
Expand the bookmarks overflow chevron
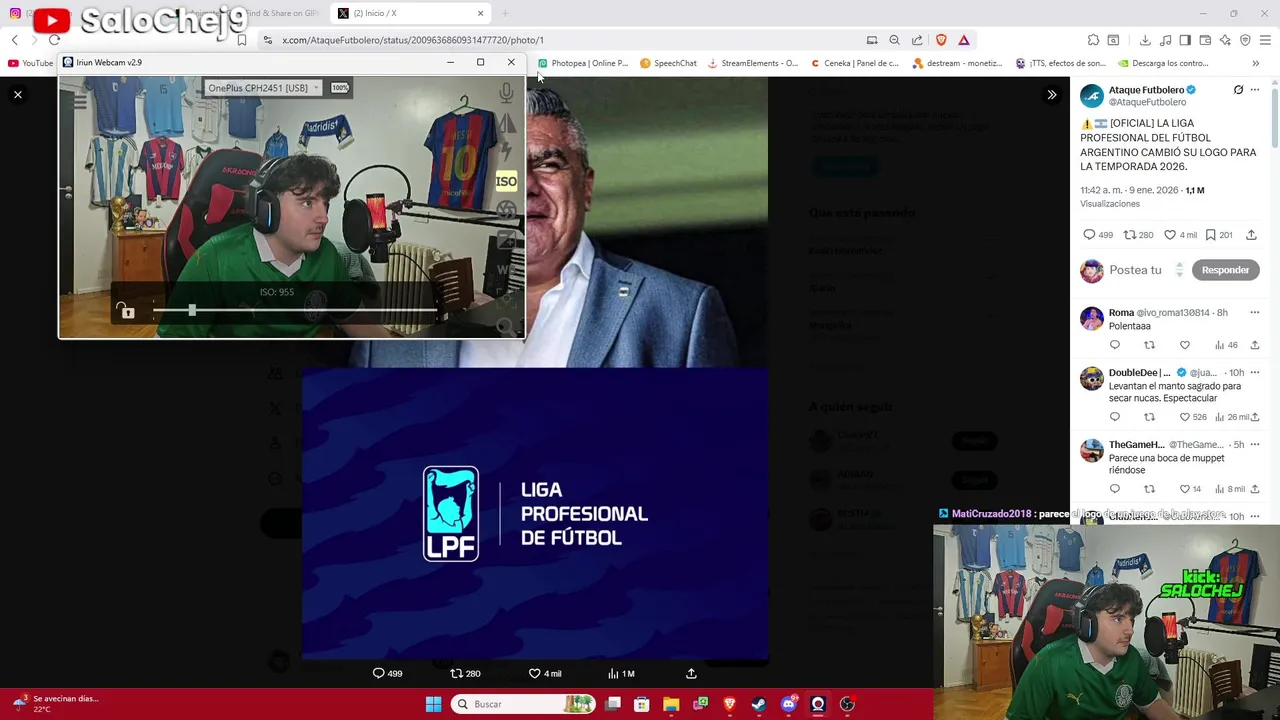coord(1255,63)
